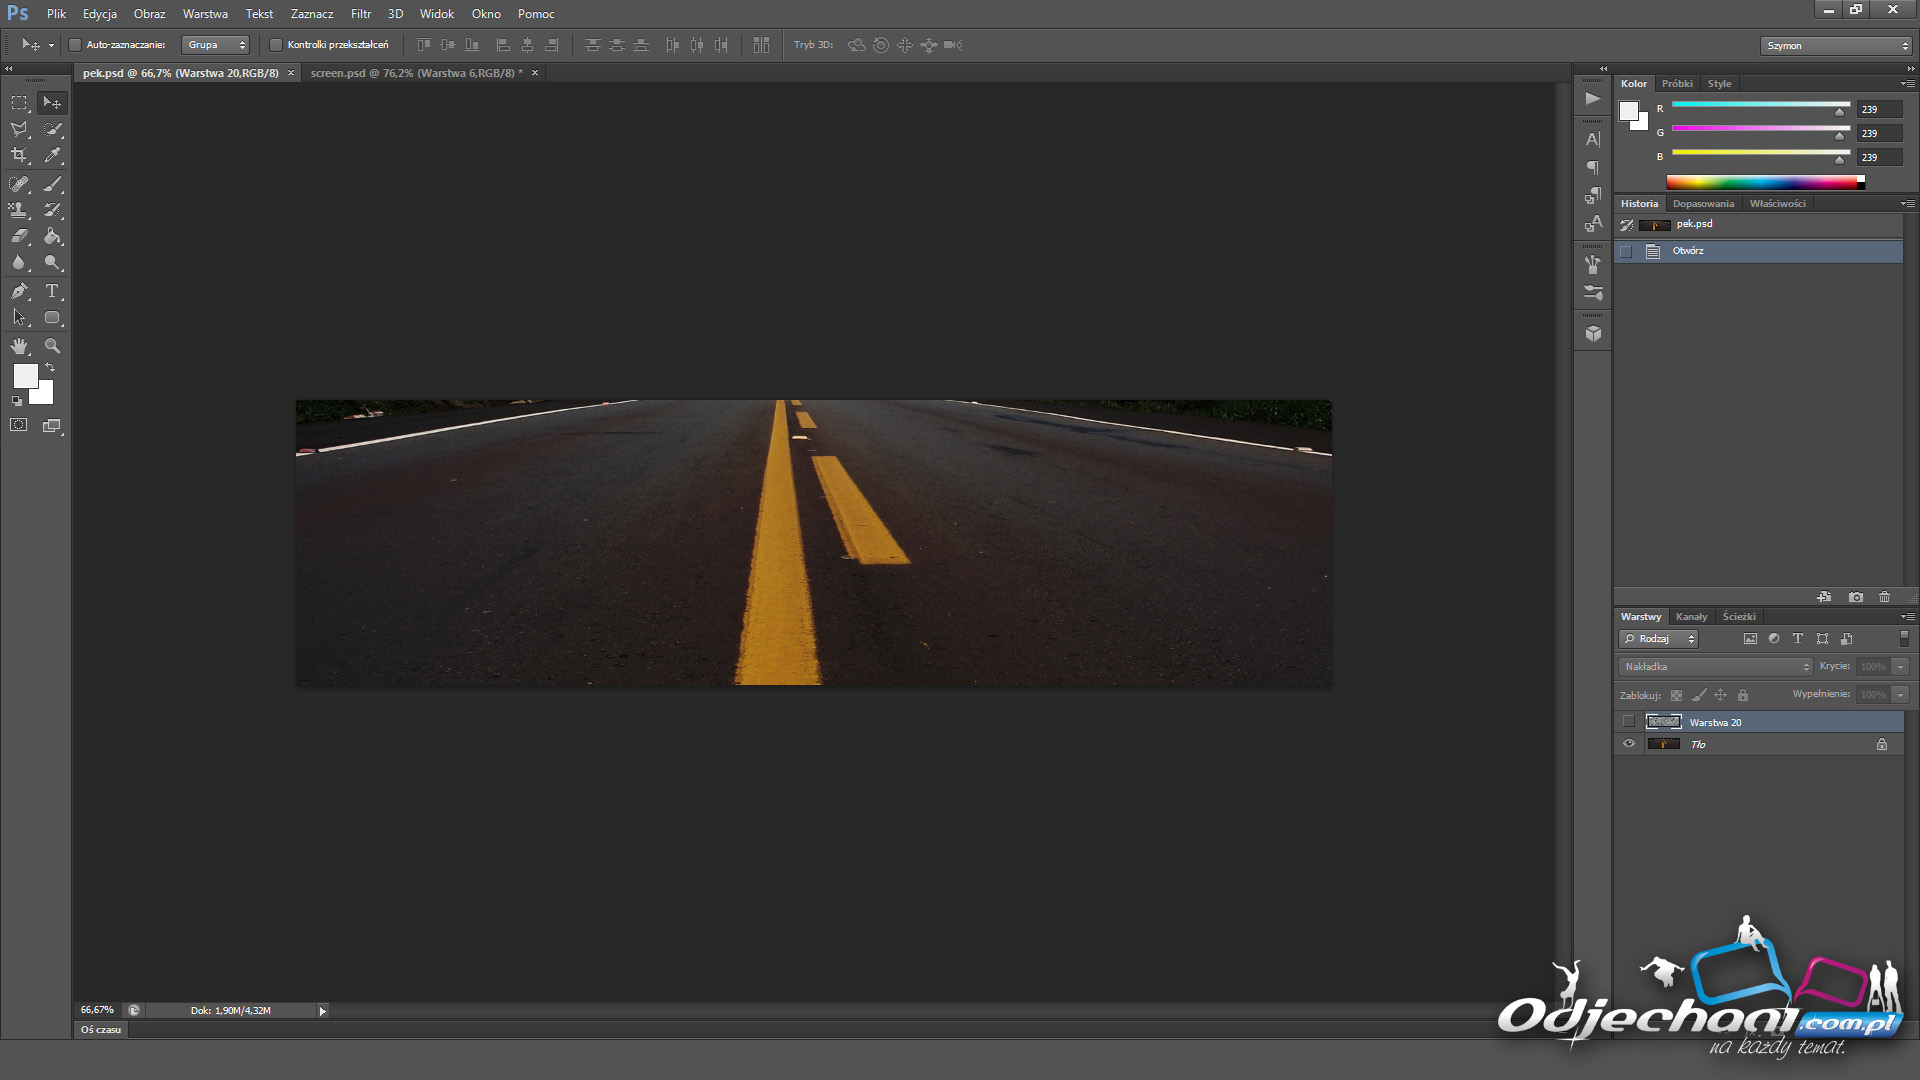Click the R channel slider

pyautogui.click(x=1761, y=105)
